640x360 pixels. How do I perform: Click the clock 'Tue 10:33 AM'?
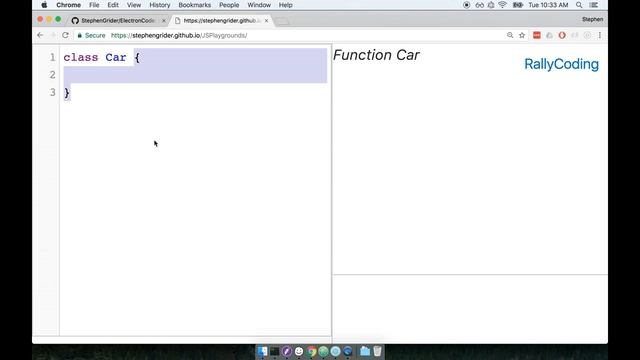(x=548, y=5)
